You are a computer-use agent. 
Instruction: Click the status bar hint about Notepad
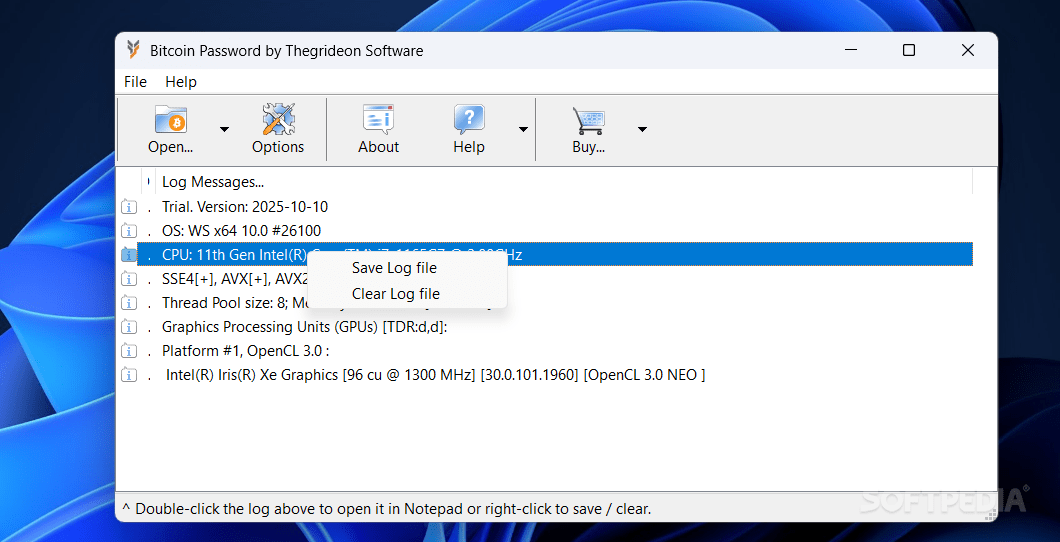[x=386, y=509]
